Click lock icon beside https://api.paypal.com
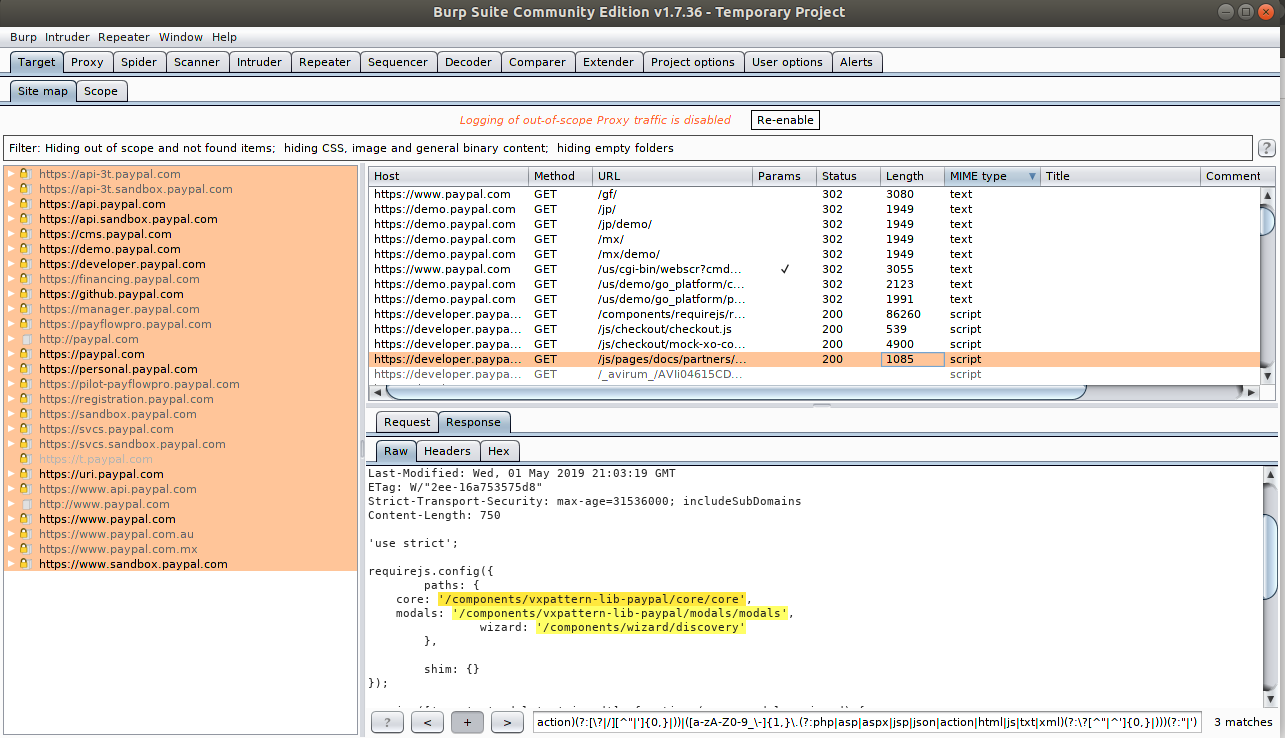The width and height of the screenshot is (1285, 738). click(26, 204)
